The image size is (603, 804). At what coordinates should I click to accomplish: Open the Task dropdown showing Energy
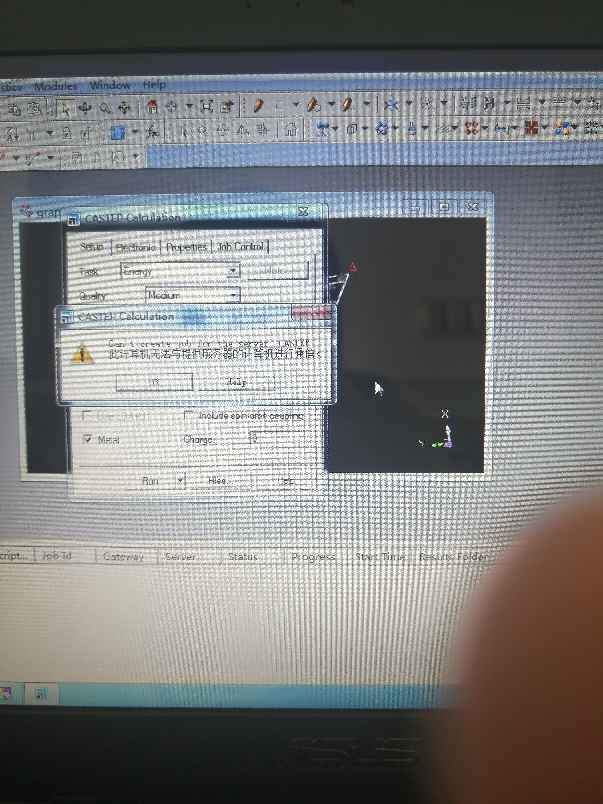(233, 270)
